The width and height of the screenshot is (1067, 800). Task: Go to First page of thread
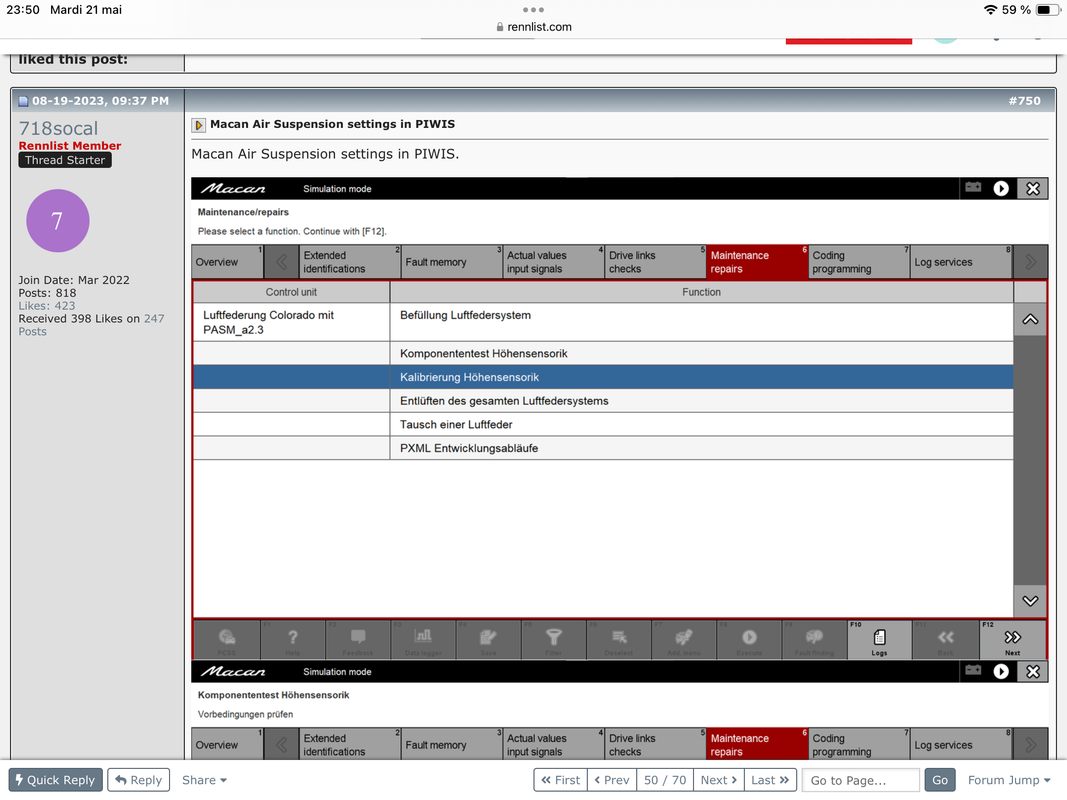(x=561, y=780)
